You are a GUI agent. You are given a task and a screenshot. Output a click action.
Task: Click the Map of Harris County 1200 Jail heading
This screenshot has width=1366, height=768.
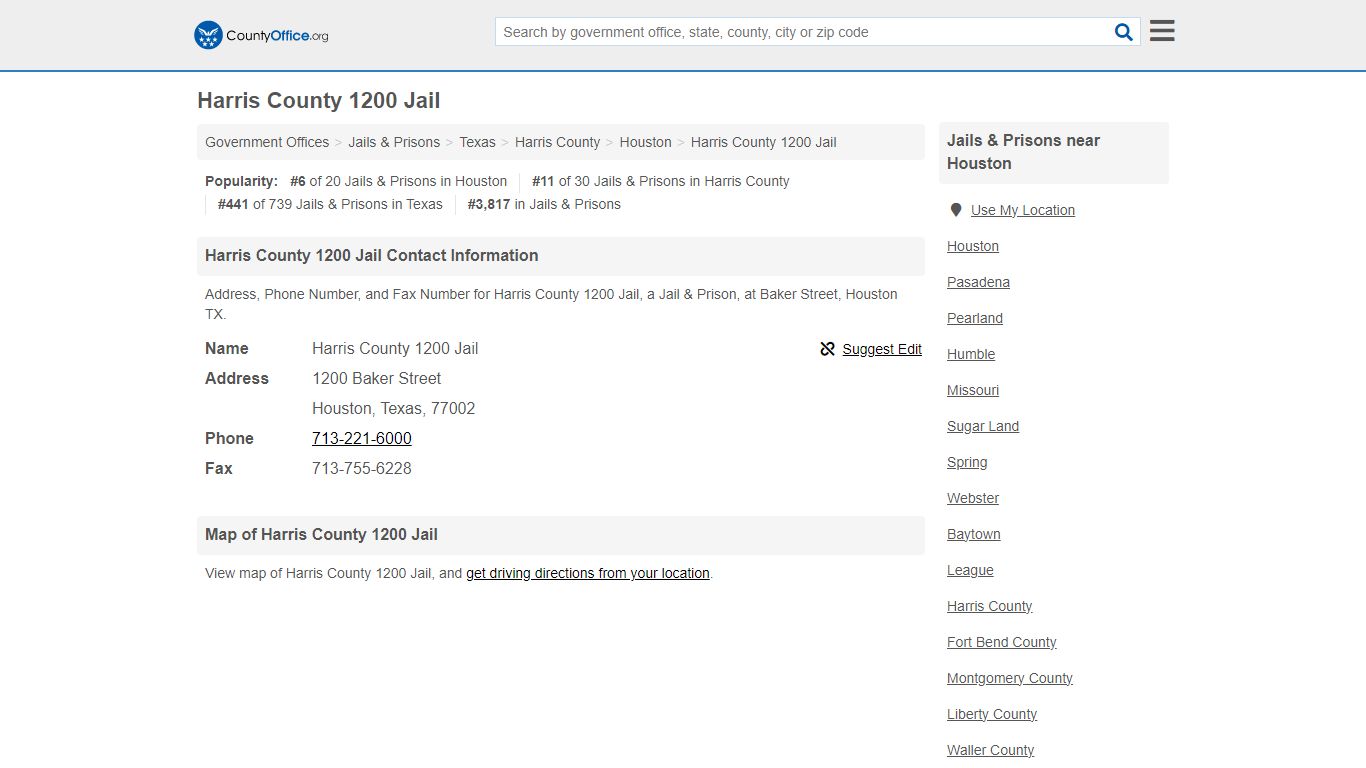click(x=321, y=534)
